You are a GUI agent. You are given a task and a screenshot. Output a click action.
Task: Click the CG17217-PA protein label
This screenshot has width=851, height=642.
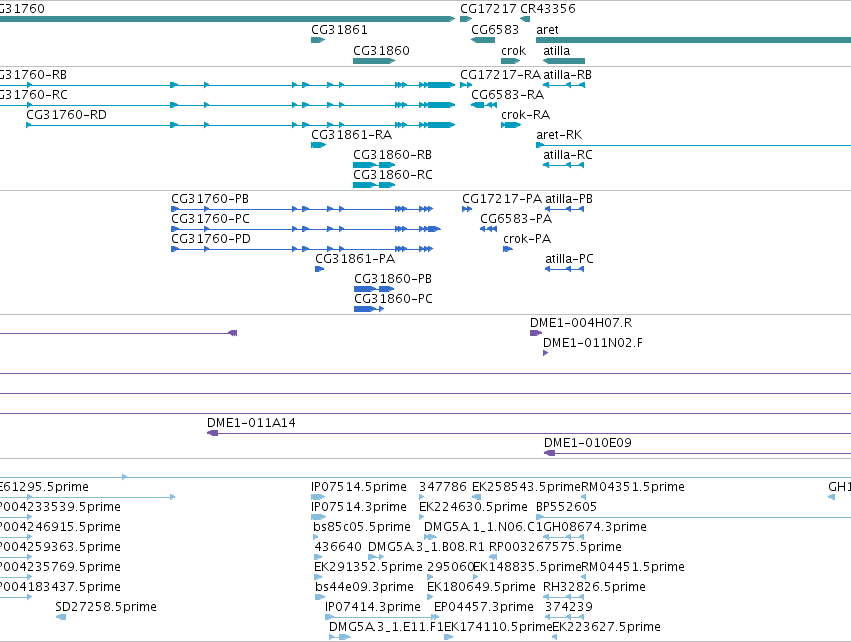[x=502, y=199]
